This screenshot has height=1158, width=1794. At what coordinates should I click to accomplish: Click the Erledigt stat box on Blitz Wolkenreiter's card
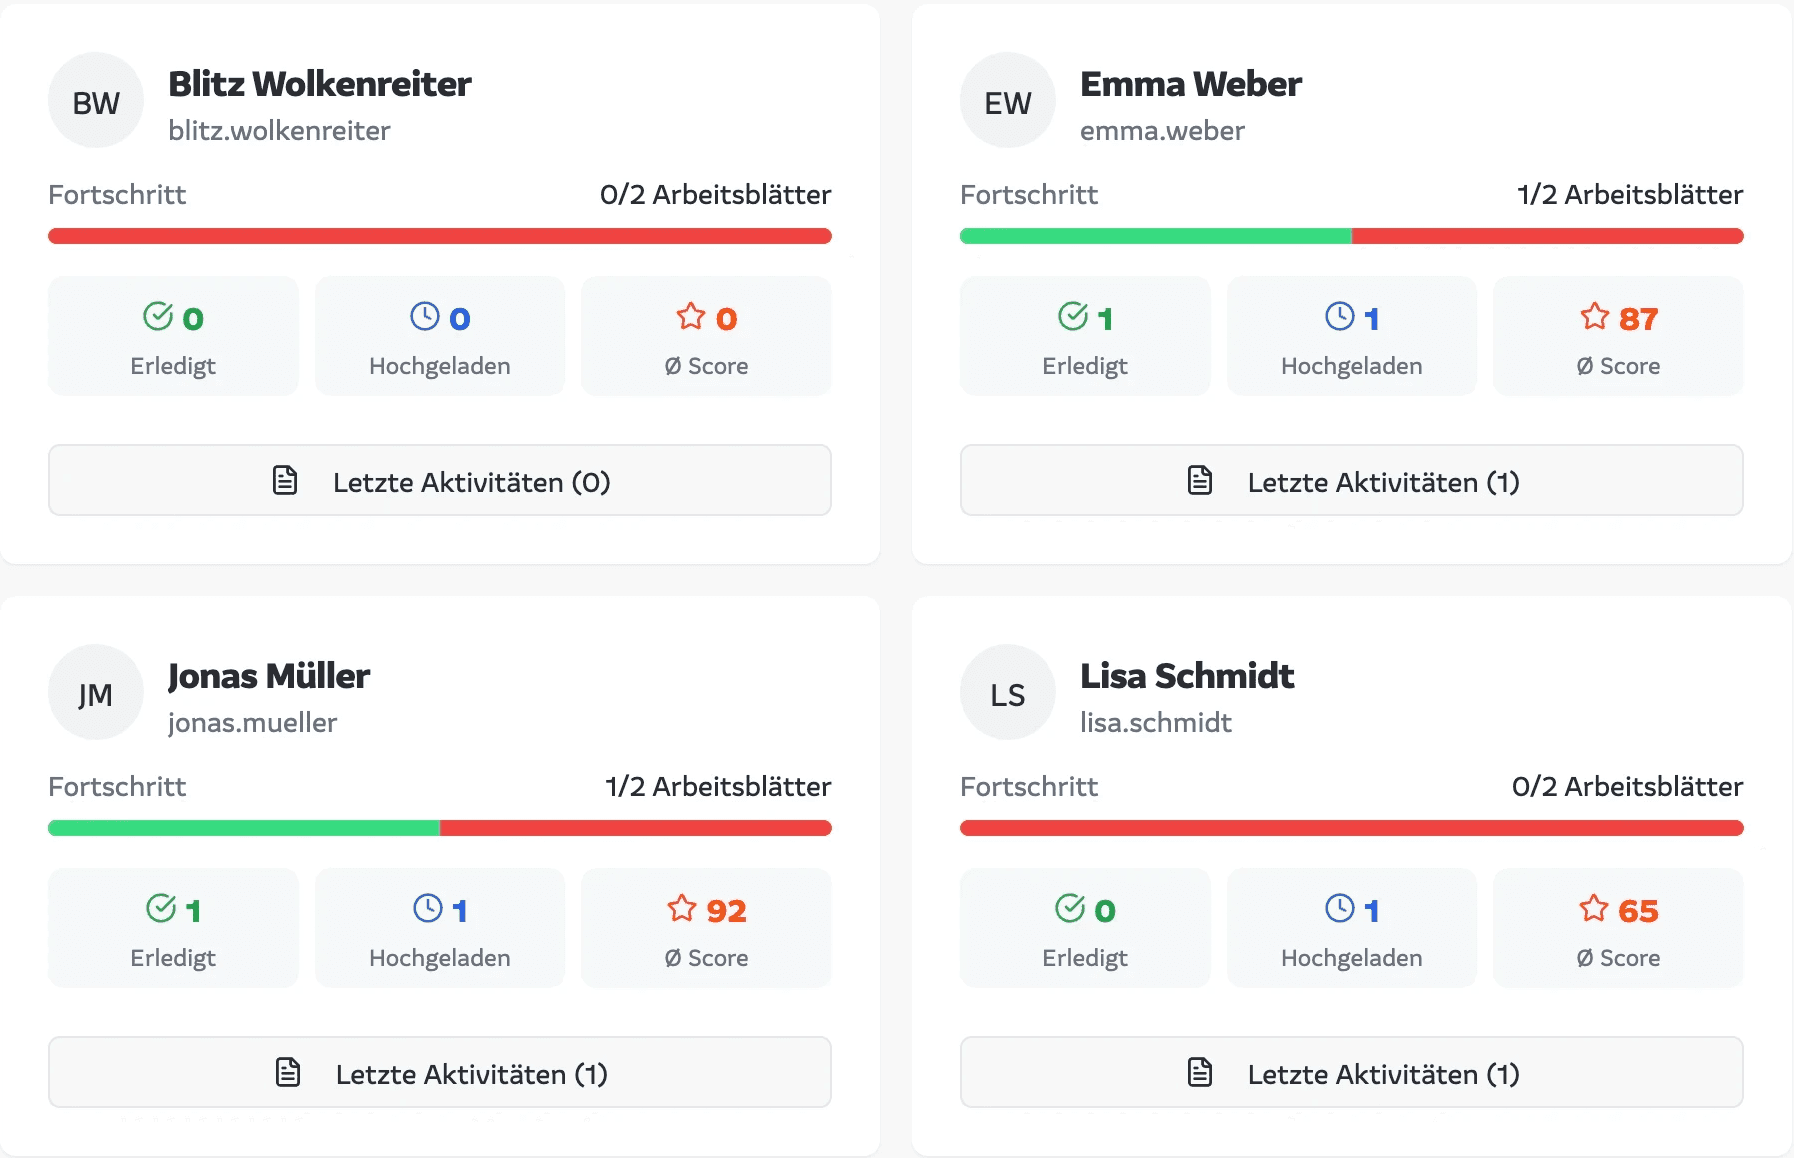pyautogui.click(x=172, y=335)
